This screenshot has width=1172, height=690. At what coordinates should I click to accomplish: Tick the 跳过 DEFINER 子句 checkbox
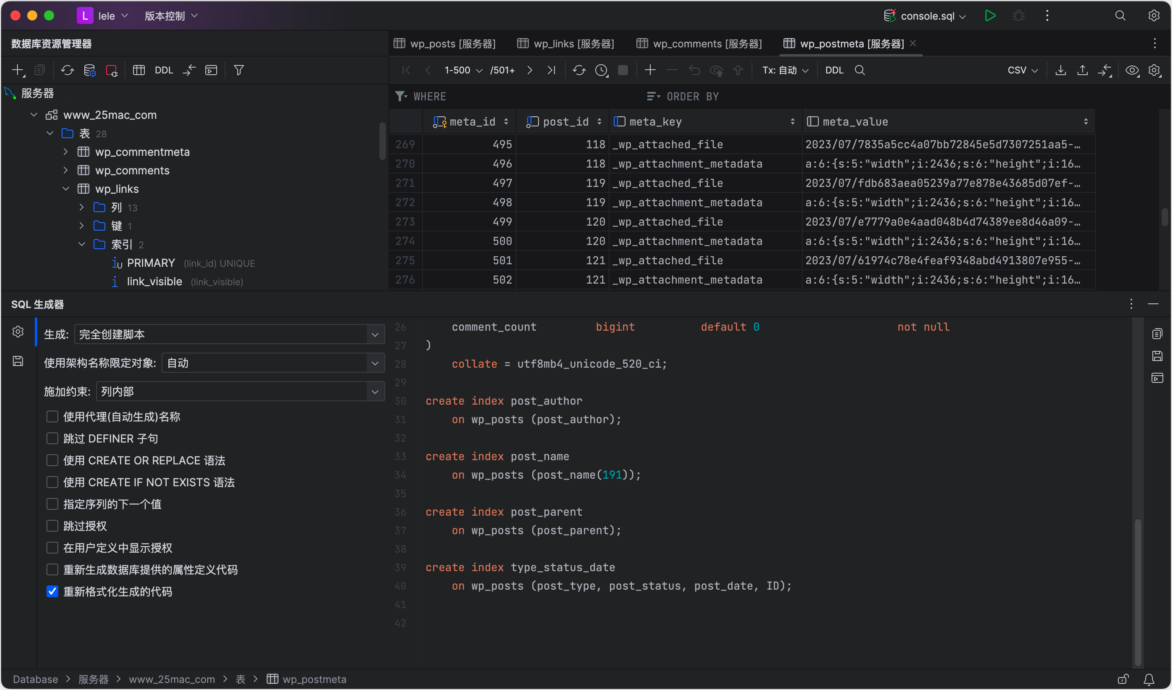52,438
